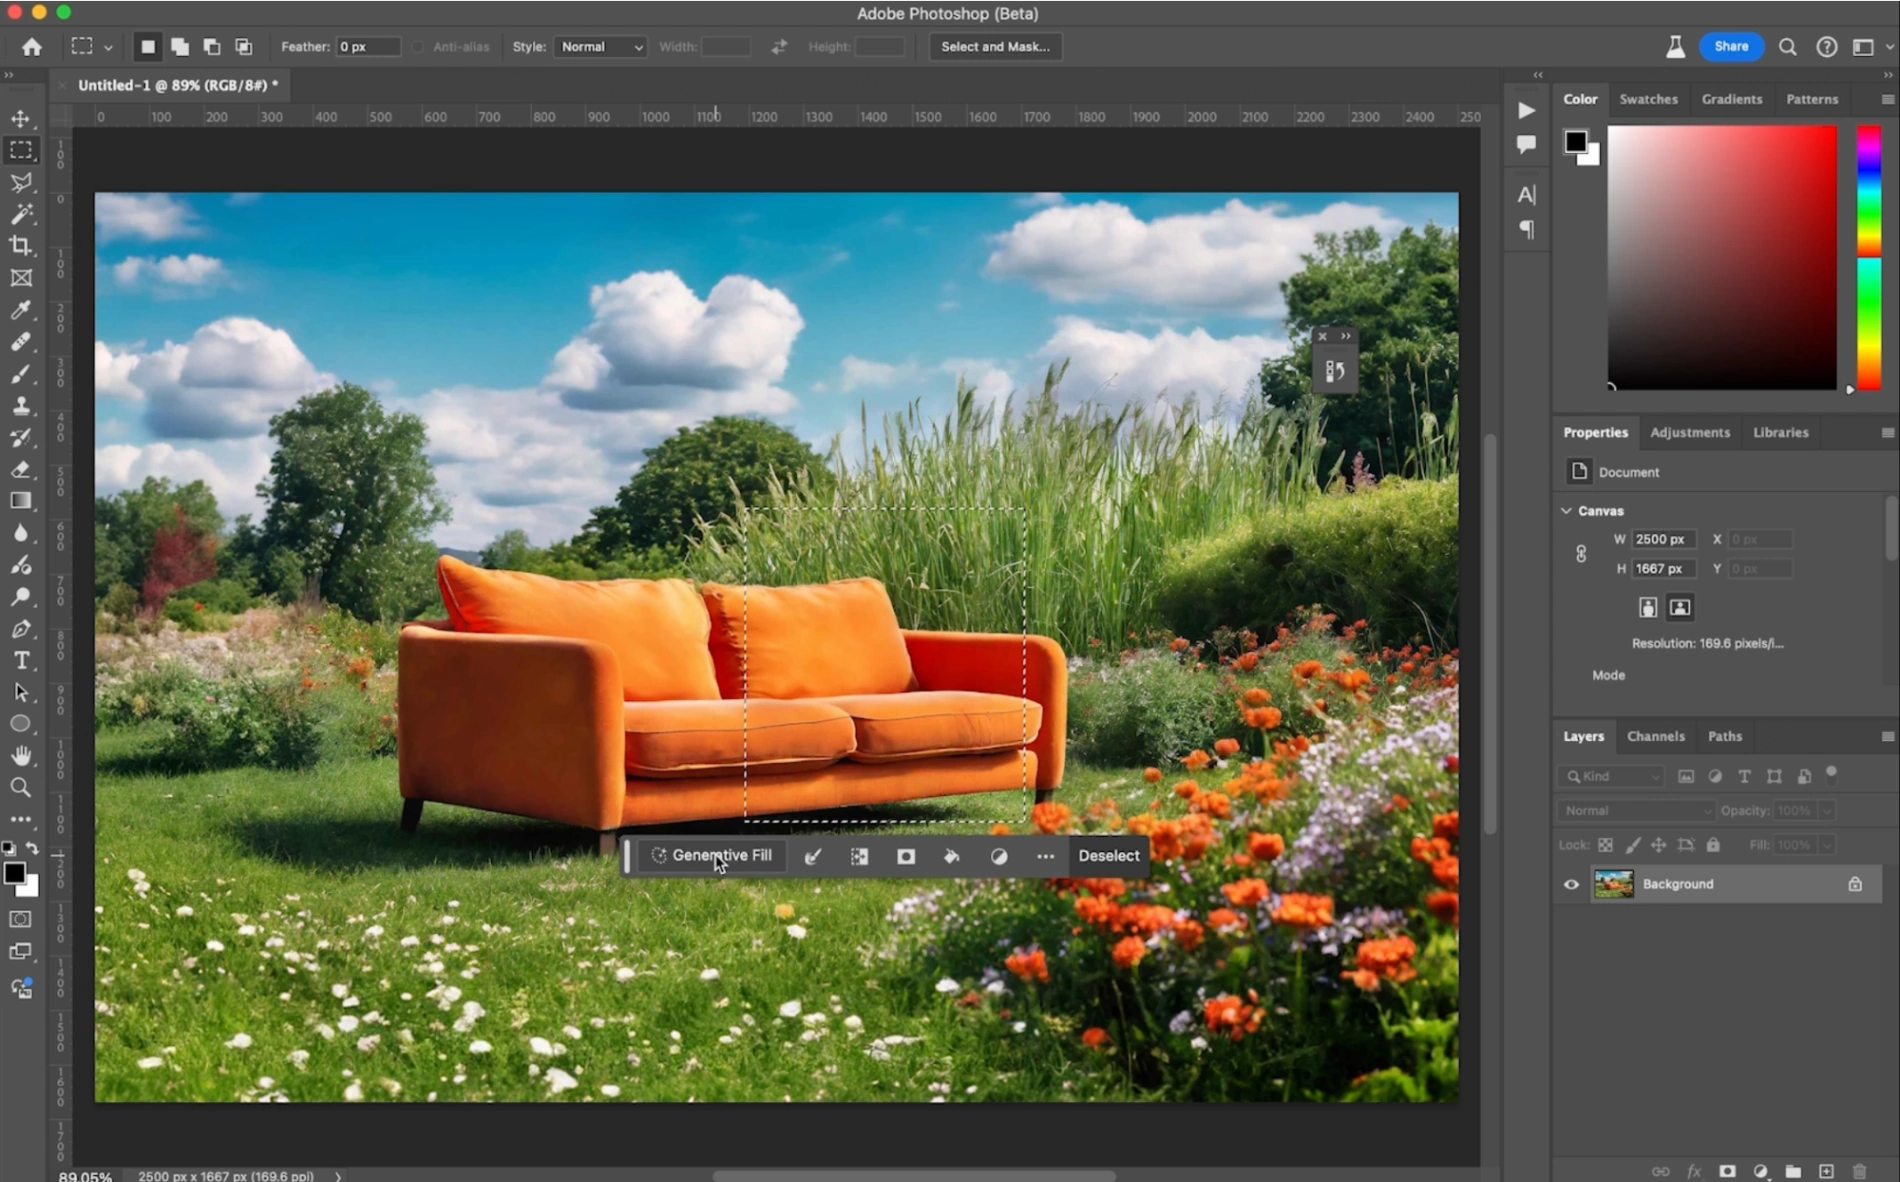The image size is (1900, 1182).
Task: Select the Eyedropper tool
Action: 21,310
